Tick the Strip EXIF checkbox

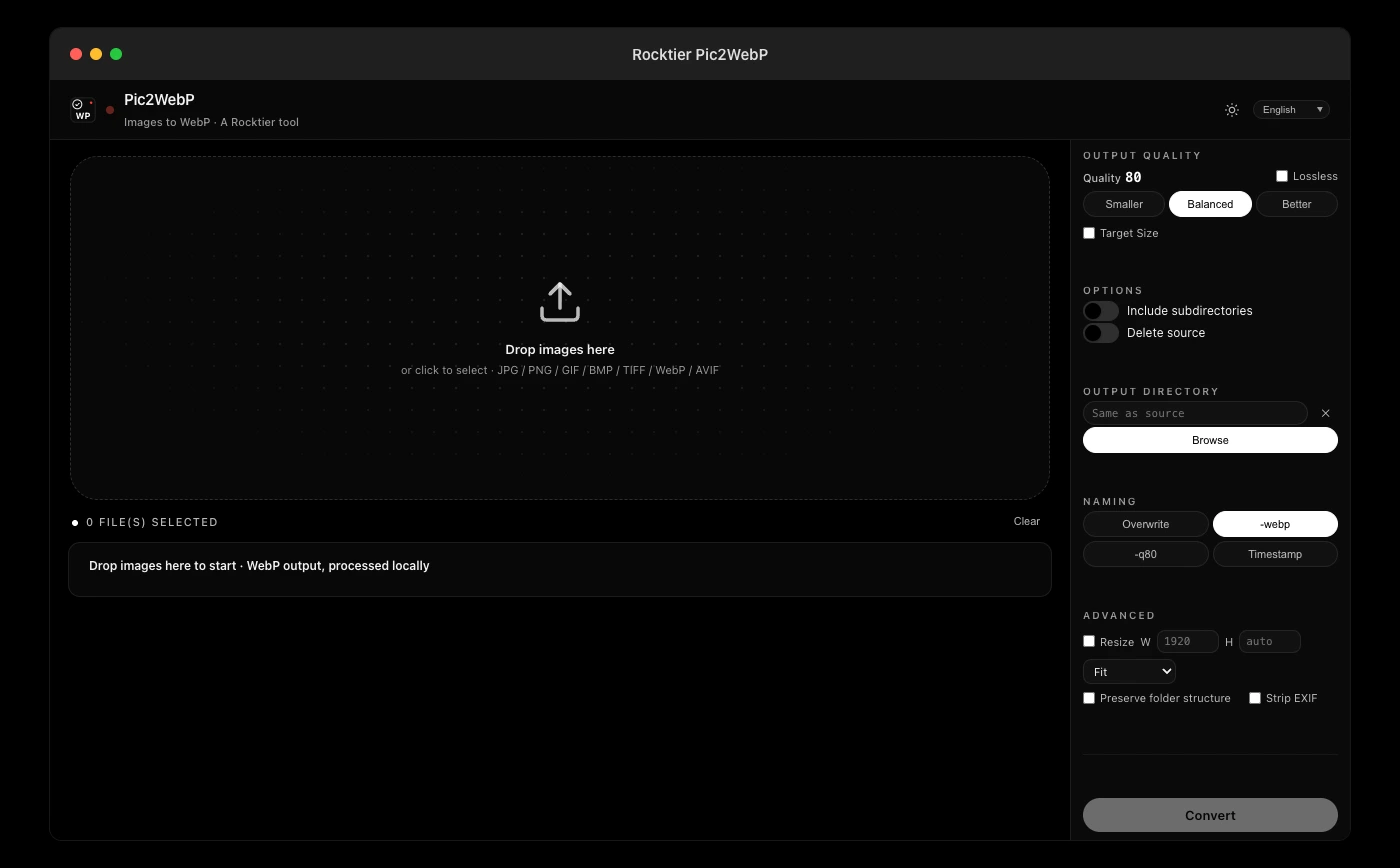tap(1255, 698)
